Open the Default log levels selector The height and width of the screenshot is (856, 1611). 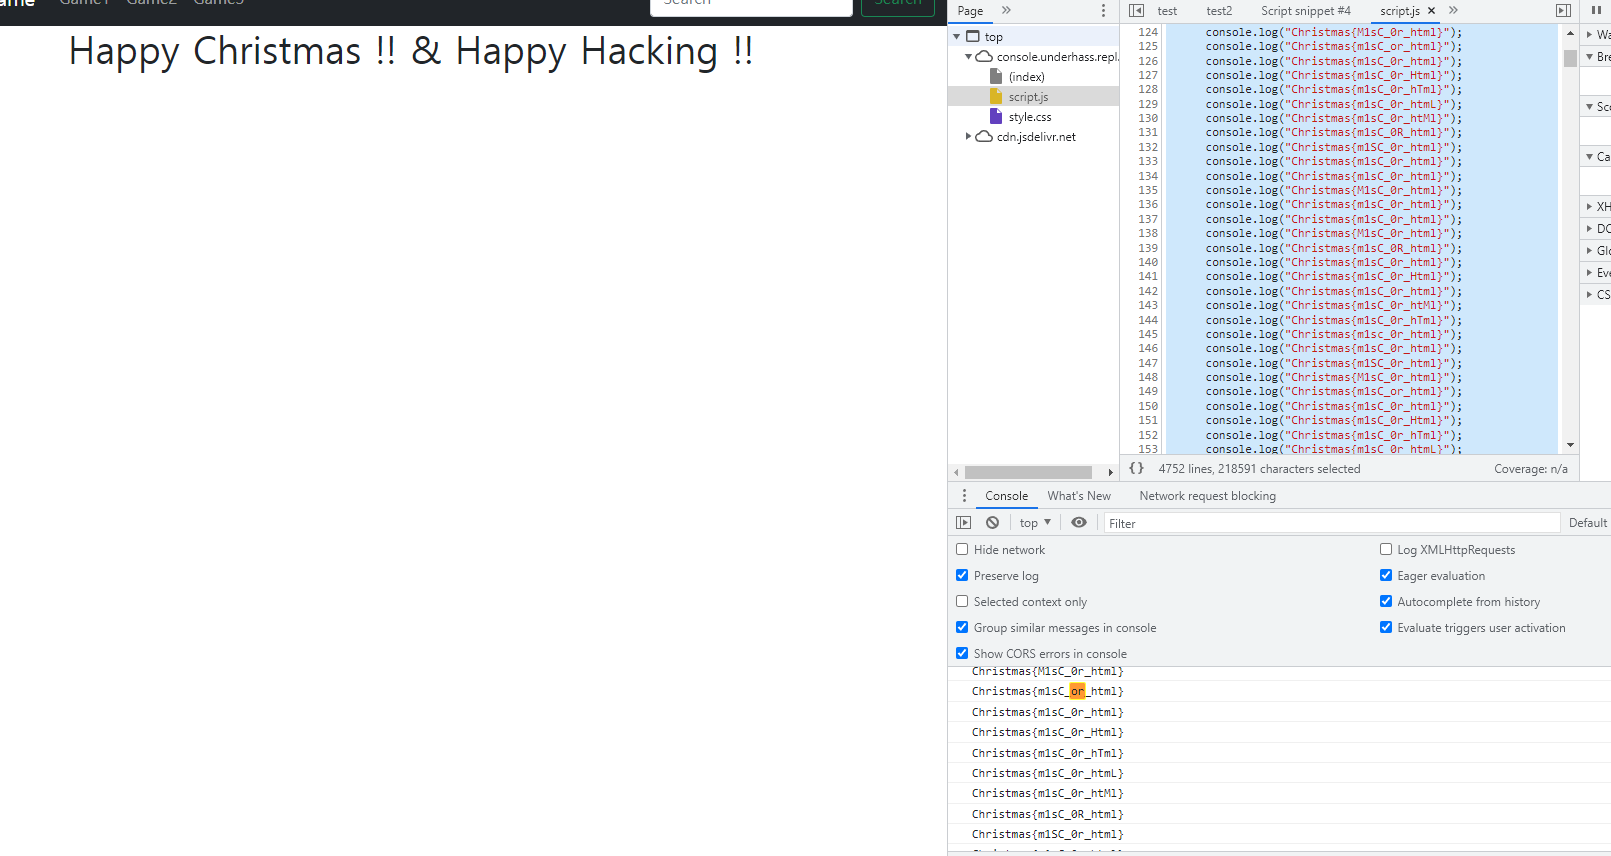point(1588,523)
